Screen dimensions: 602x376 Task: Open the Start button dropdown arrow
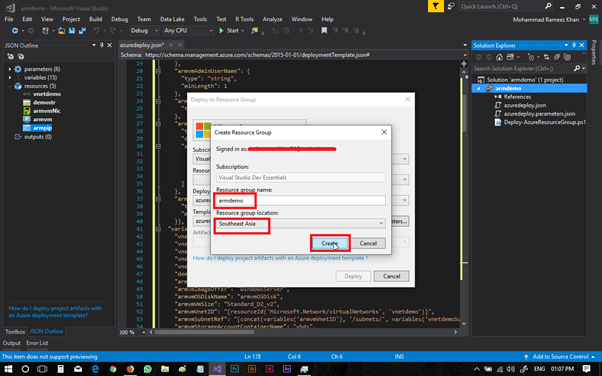click(x=243, y=31)
